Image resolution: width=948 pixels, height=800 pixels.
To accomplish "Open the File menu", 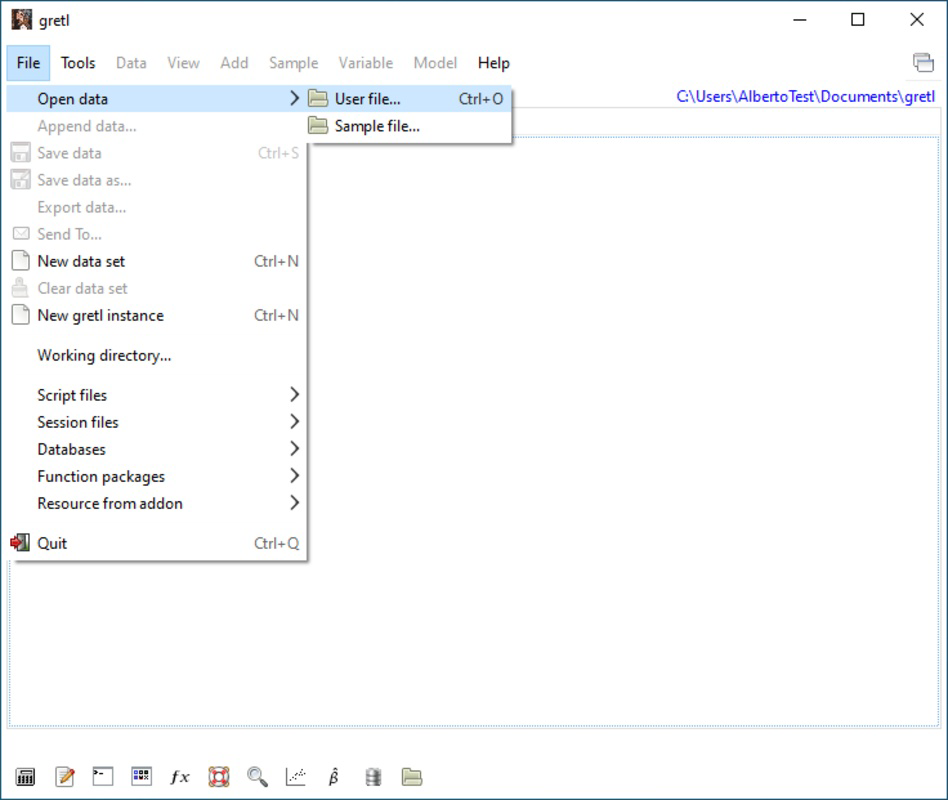I will coord(28,63).
